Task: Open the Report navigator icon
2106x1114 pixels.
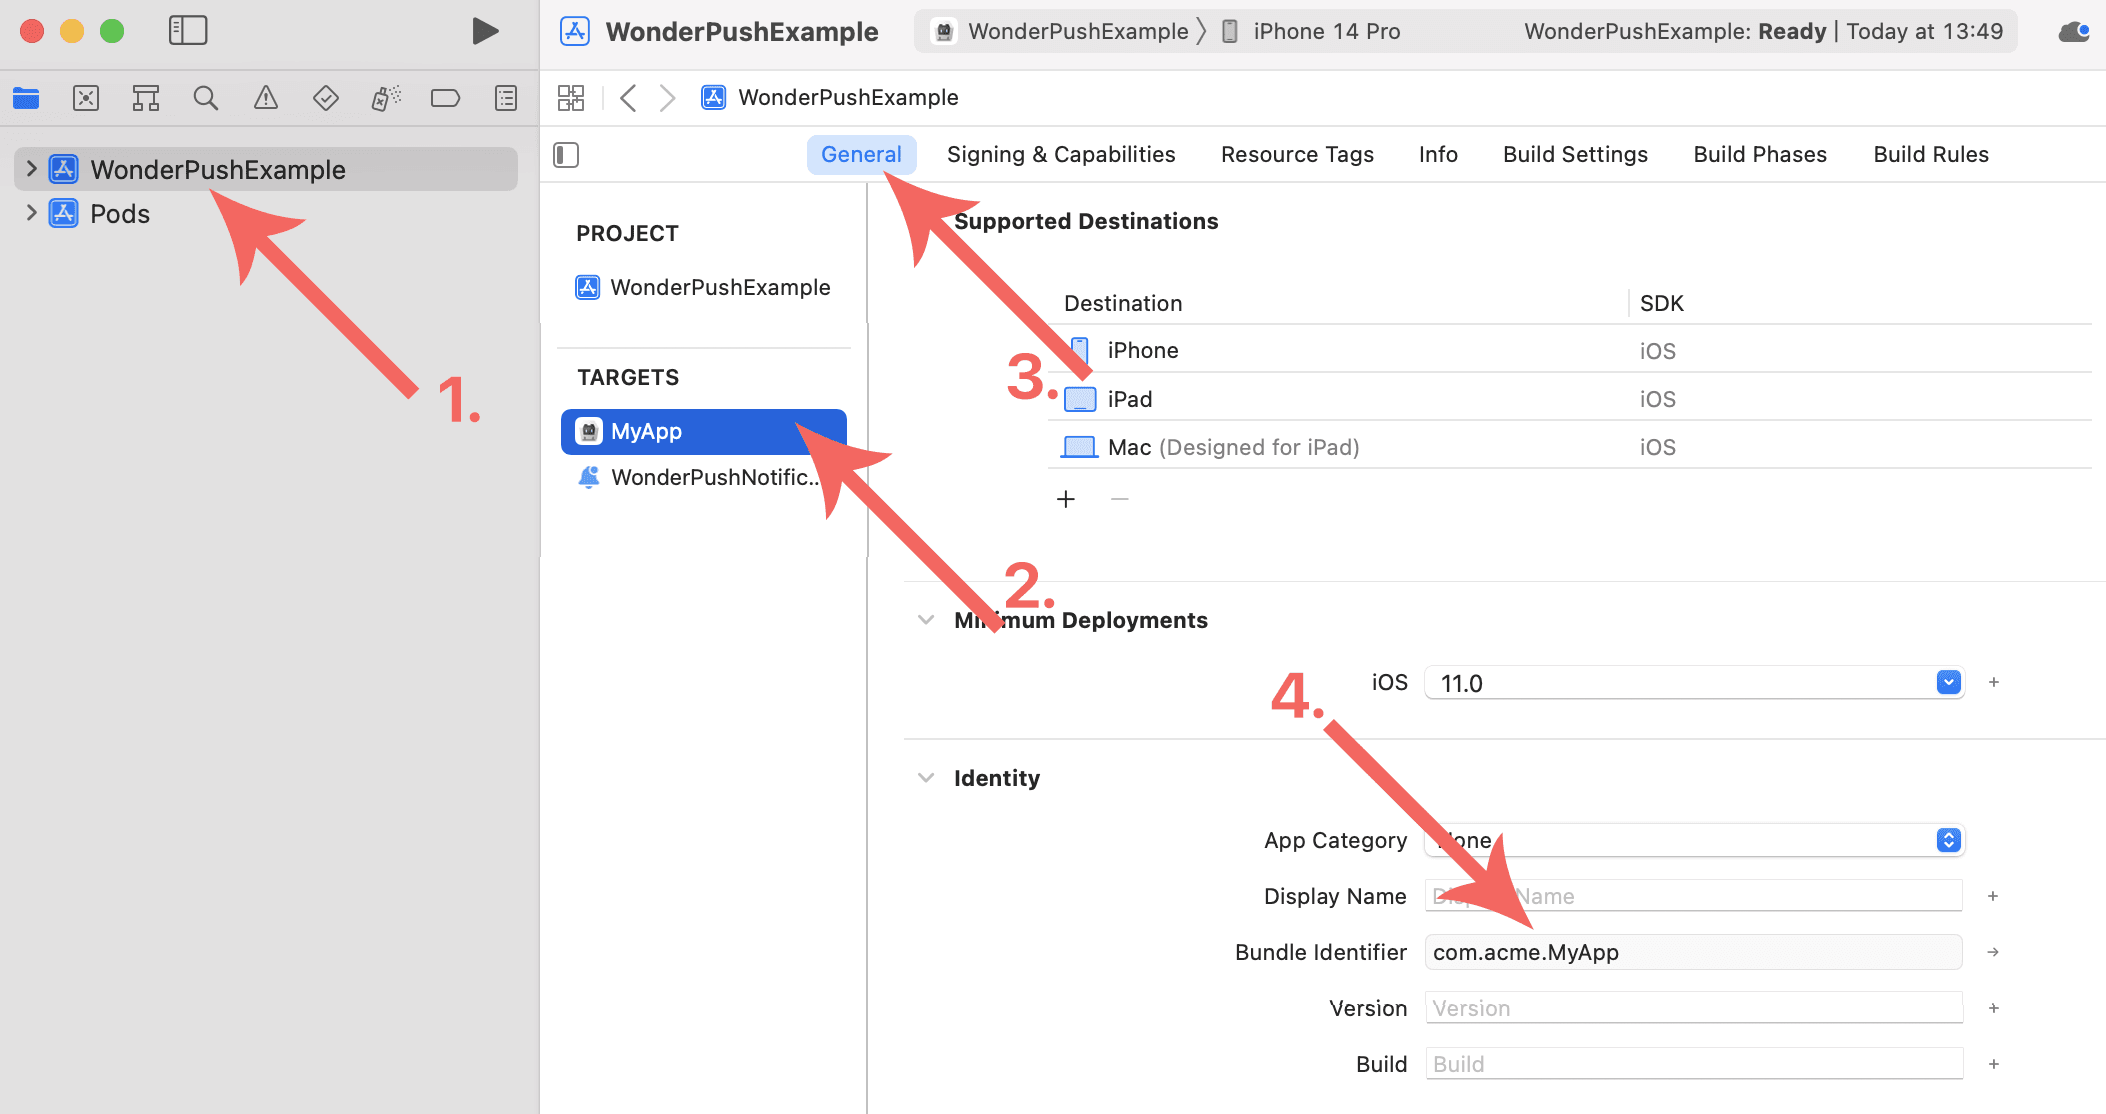Action: click(506, 98)
